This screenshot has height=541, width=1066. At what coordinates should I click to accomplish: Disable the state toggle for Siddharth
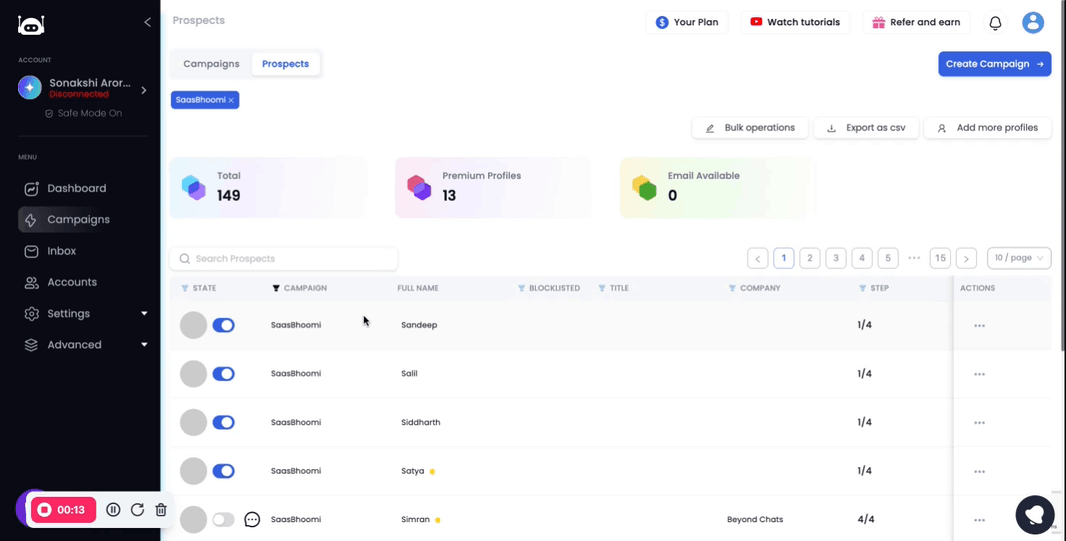coord(224,423)
